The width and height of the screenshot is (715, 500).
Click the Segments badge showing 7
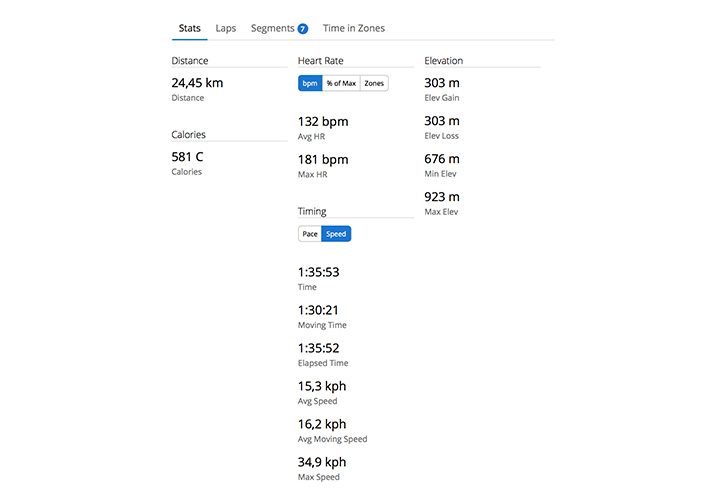[302, 29]
